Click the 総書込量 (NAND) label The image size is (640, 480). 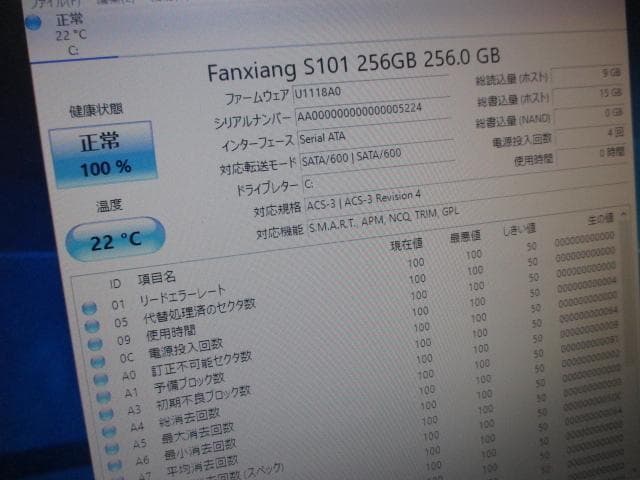pyautogui.click(x=513, y=121)
